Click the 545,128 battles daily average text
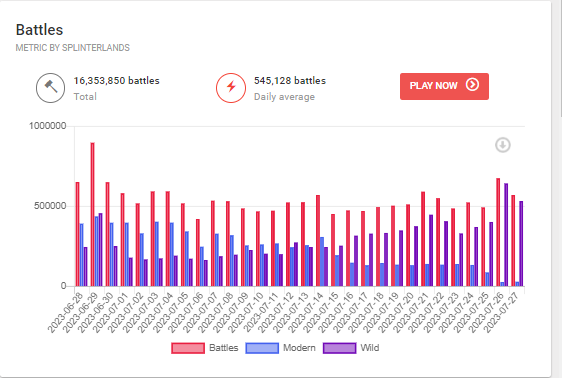 click(x=290, y=81)
